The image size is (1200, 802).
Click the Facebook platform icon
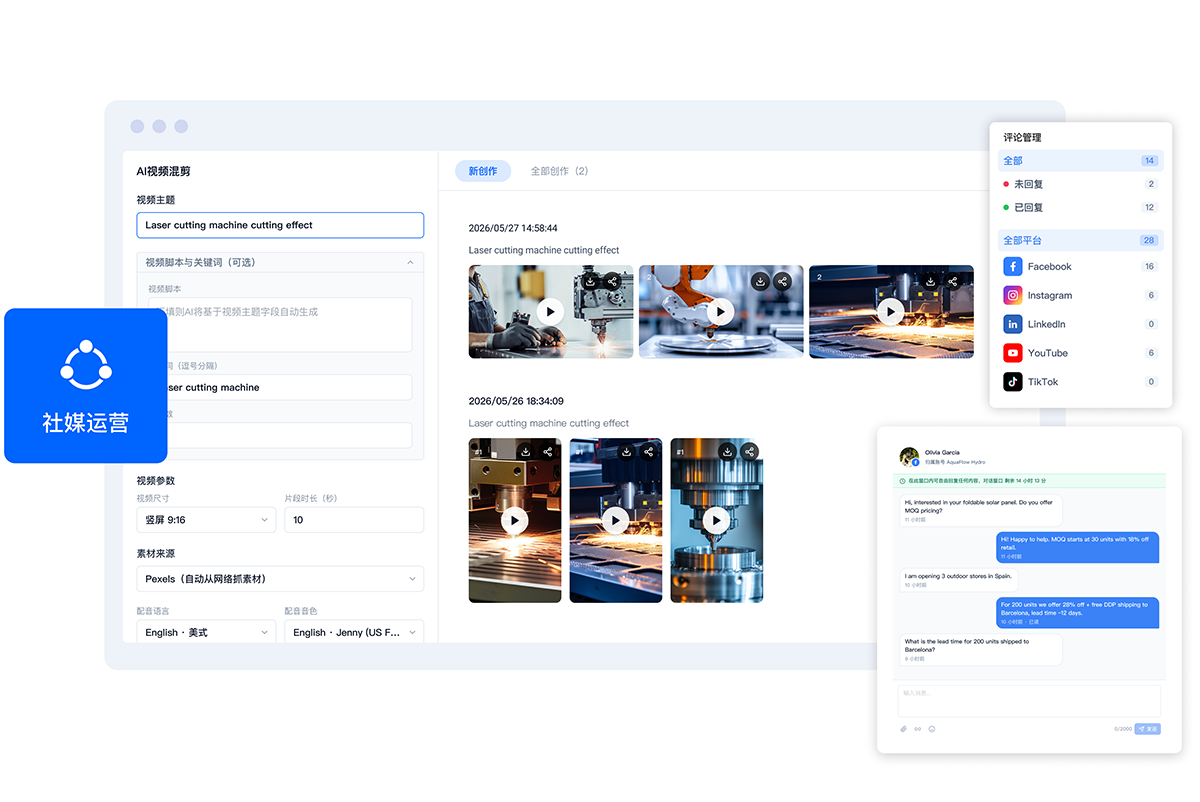click(1013, 267)
